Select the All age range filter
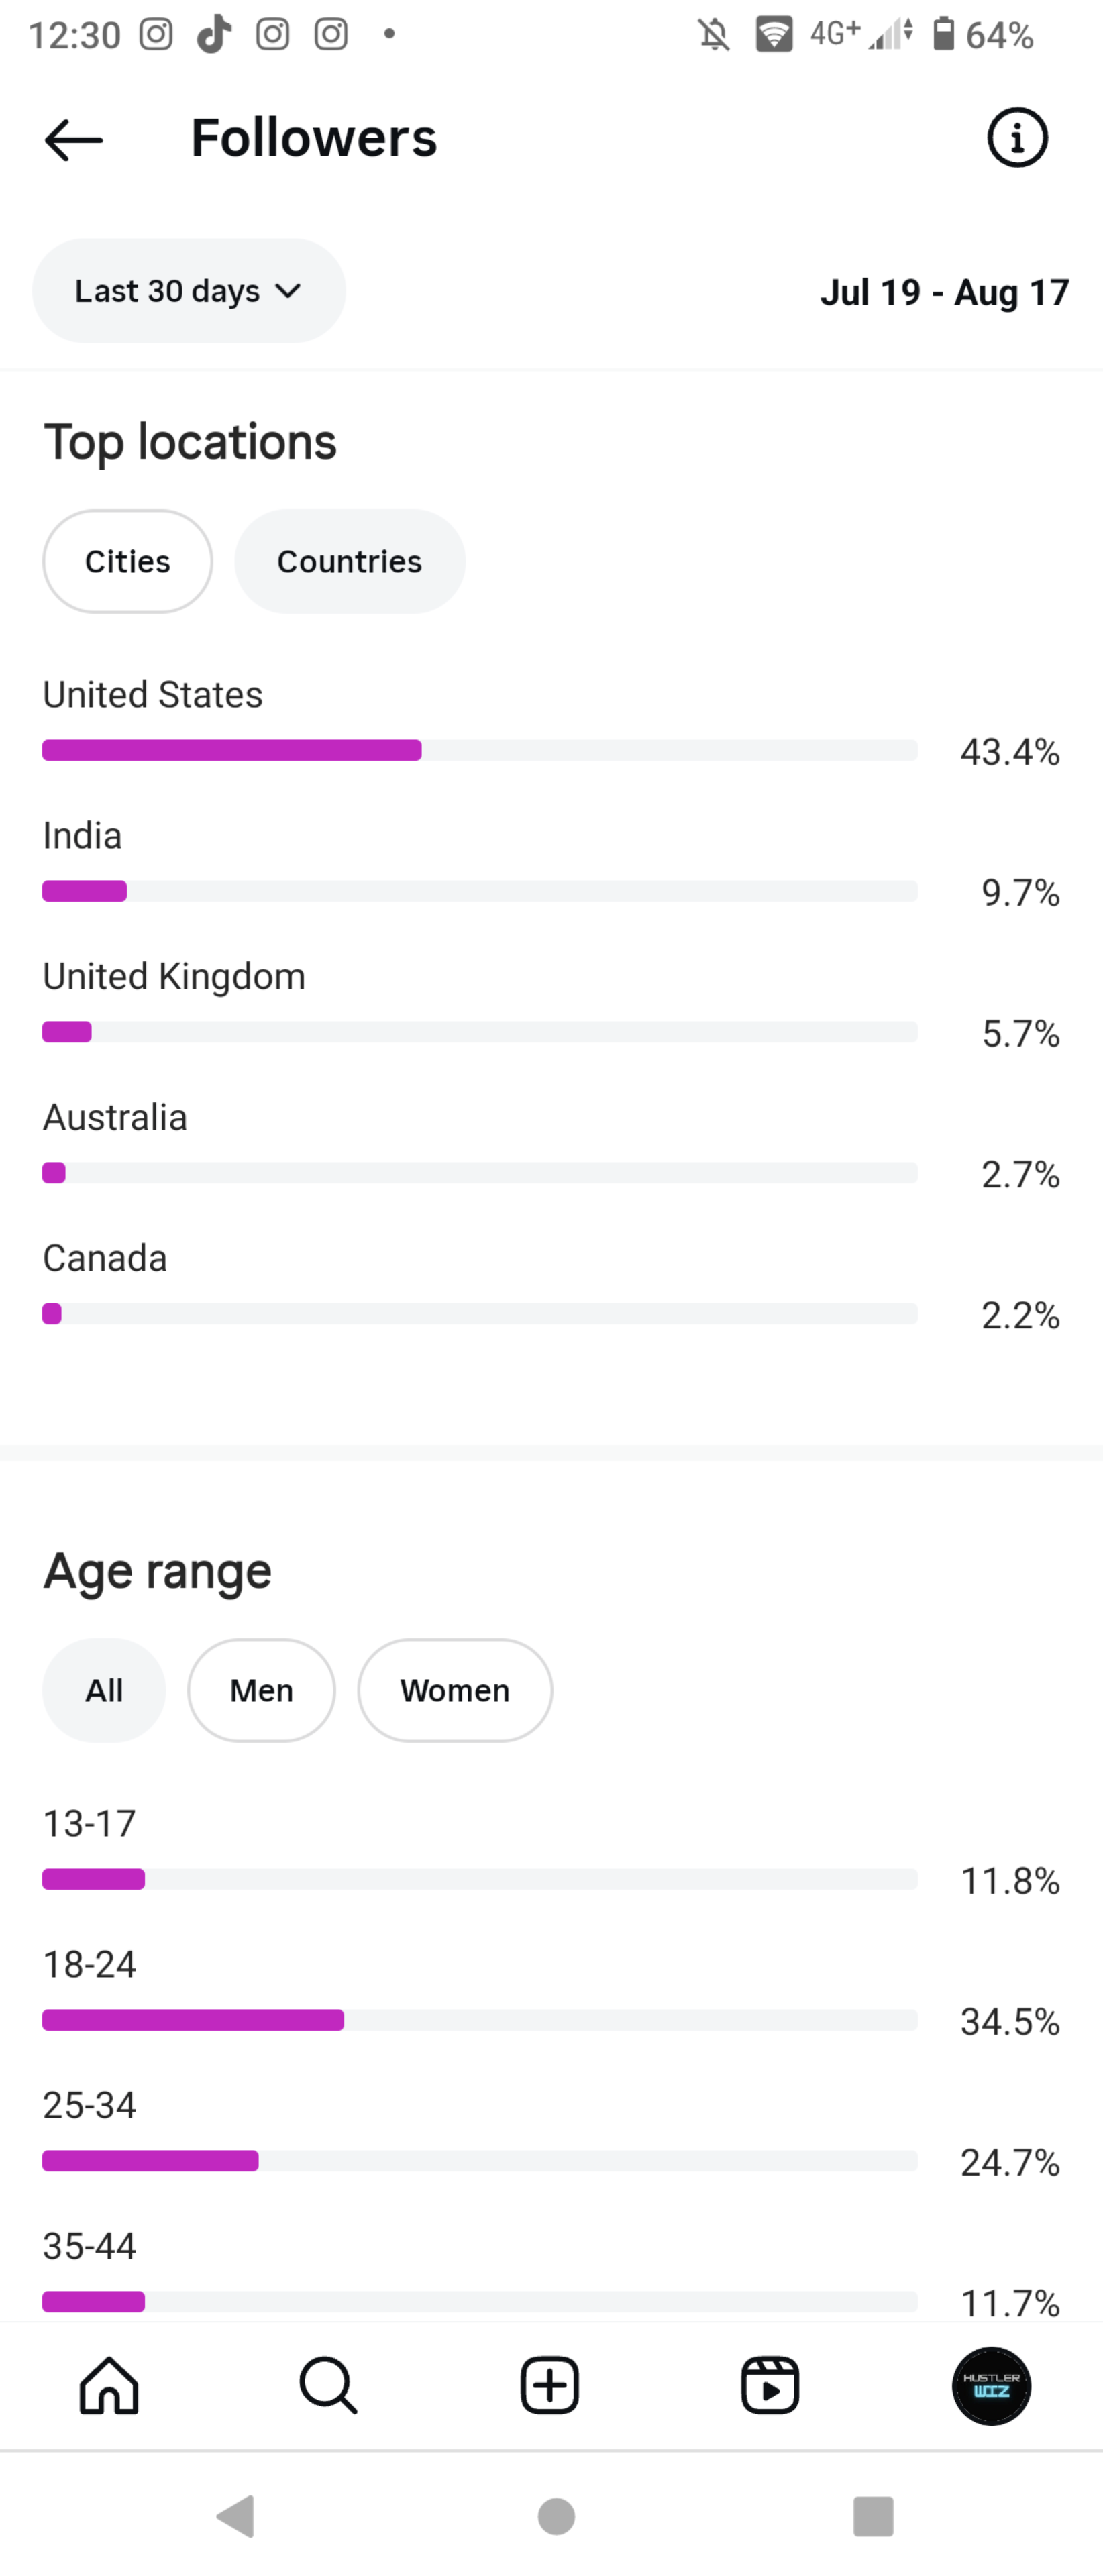Image resolution: width=1103 pixels, height=2576 pixels. click(104, 1690)
